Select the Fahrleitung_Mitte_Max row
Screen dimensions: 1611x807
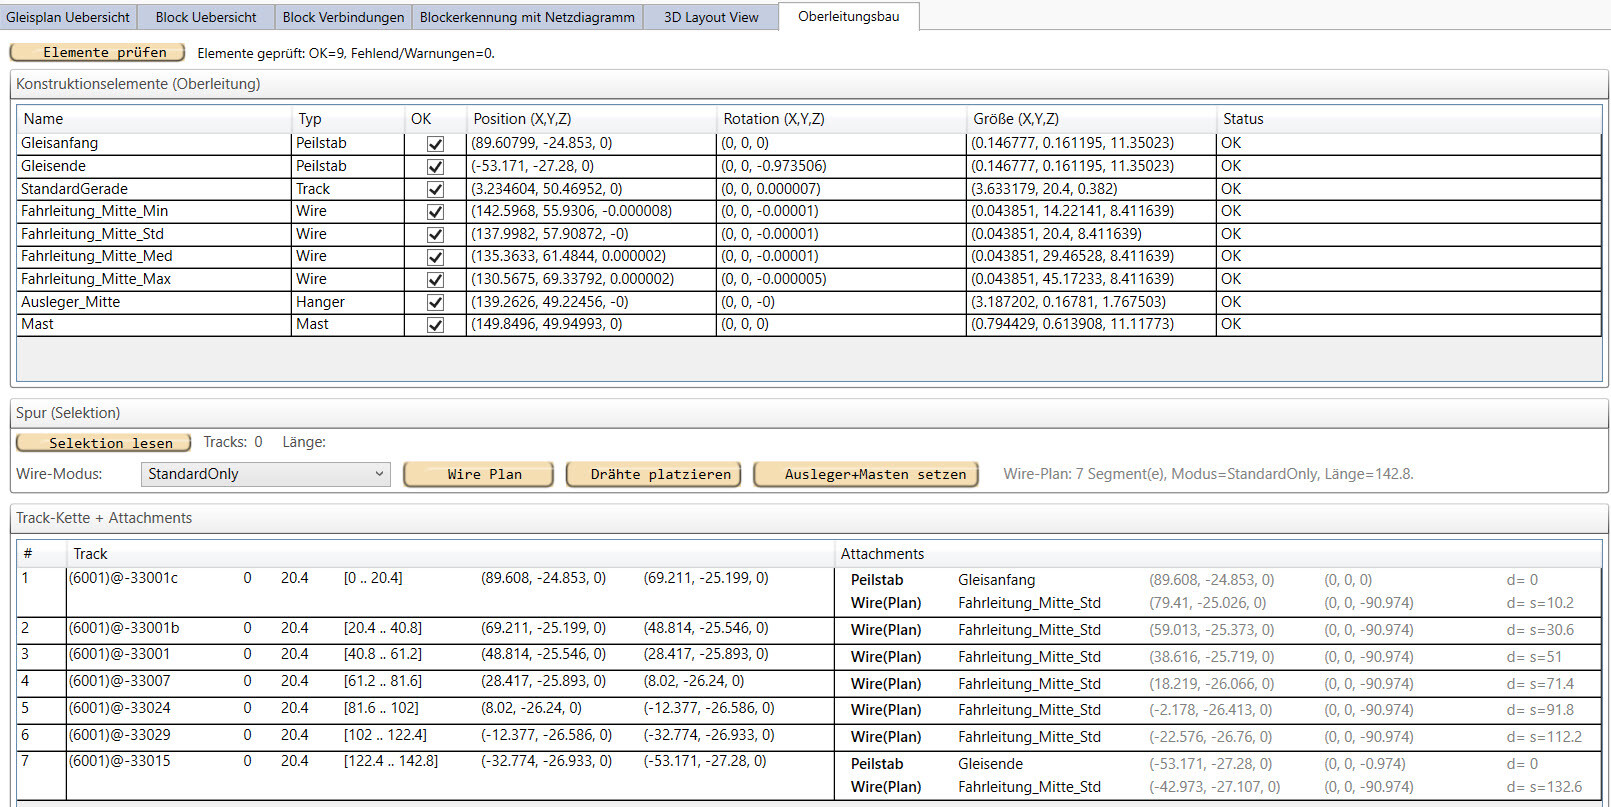coord(96,279)
